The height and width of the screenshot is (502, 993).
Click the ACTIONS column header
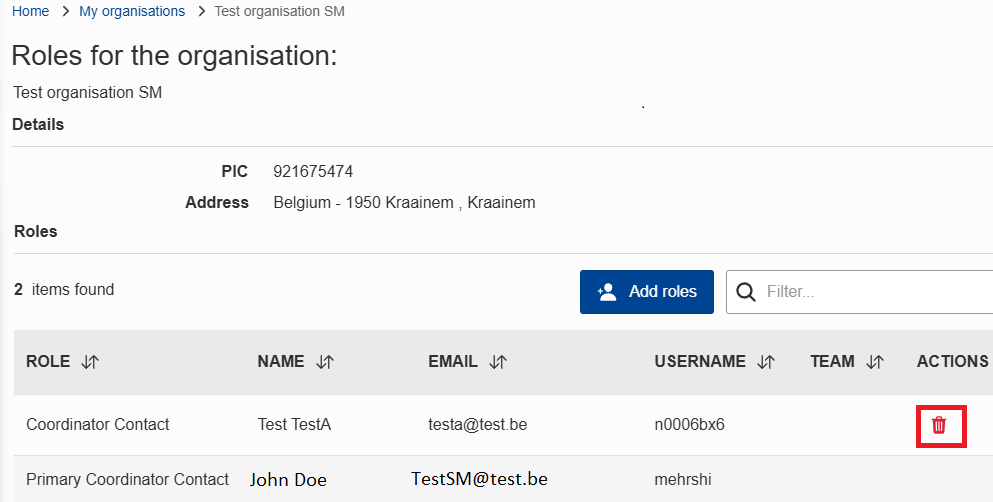[x=952, y=362]
